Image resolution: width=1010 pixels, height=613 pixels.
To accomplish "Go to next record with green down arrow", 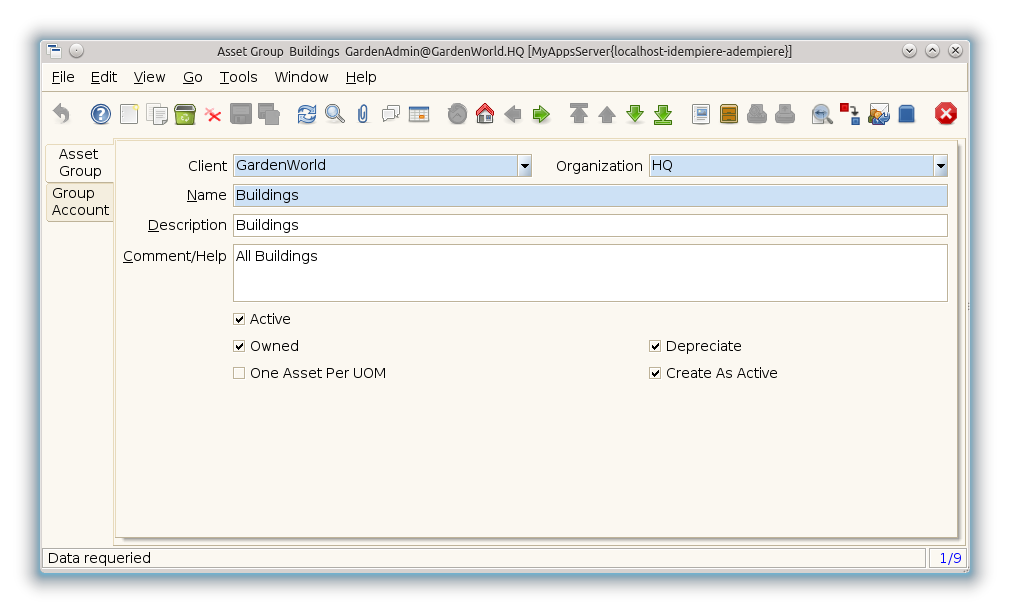I will pyautogui.click(x=635, y=114).
